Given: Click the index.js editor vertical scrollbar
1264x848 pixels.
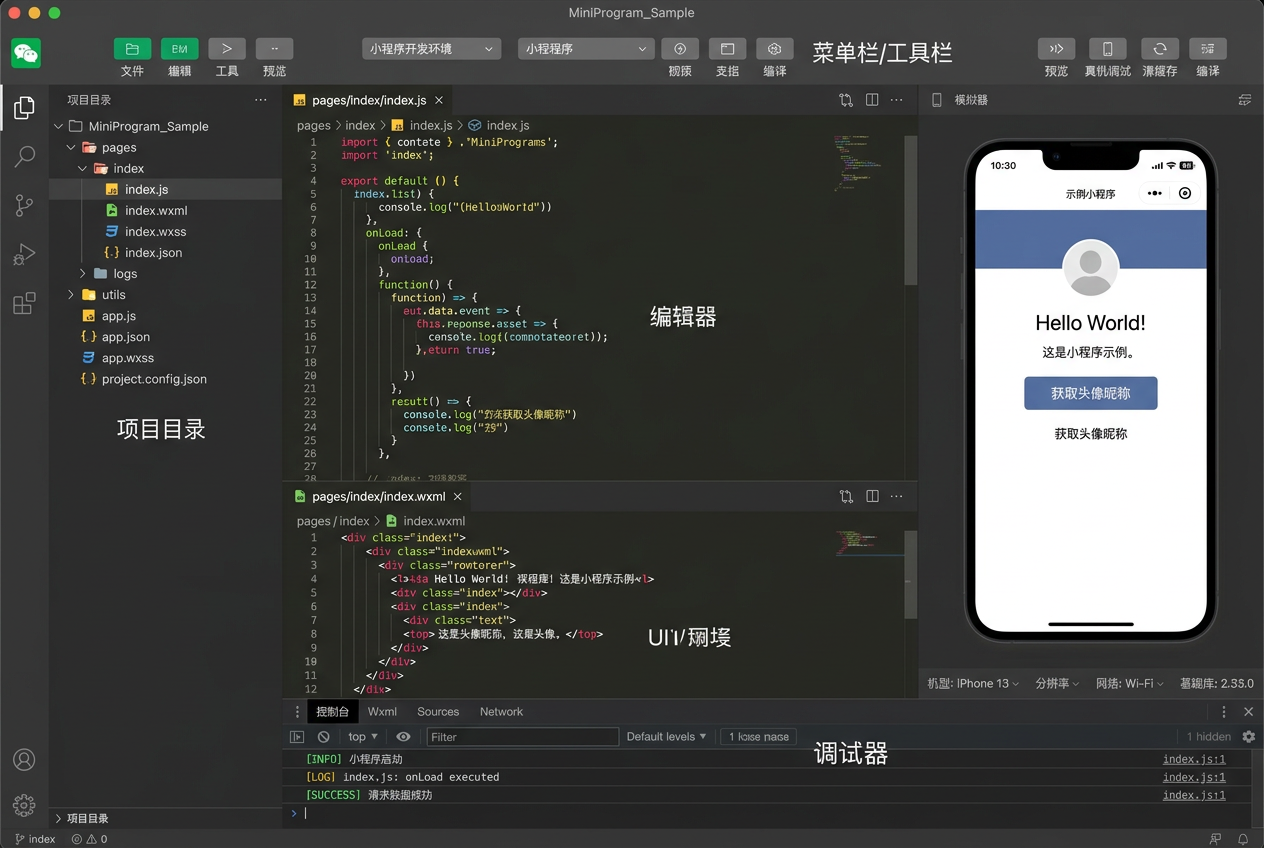Looking at the screenshot, I should pyautogui.click(x=910, y=210).
